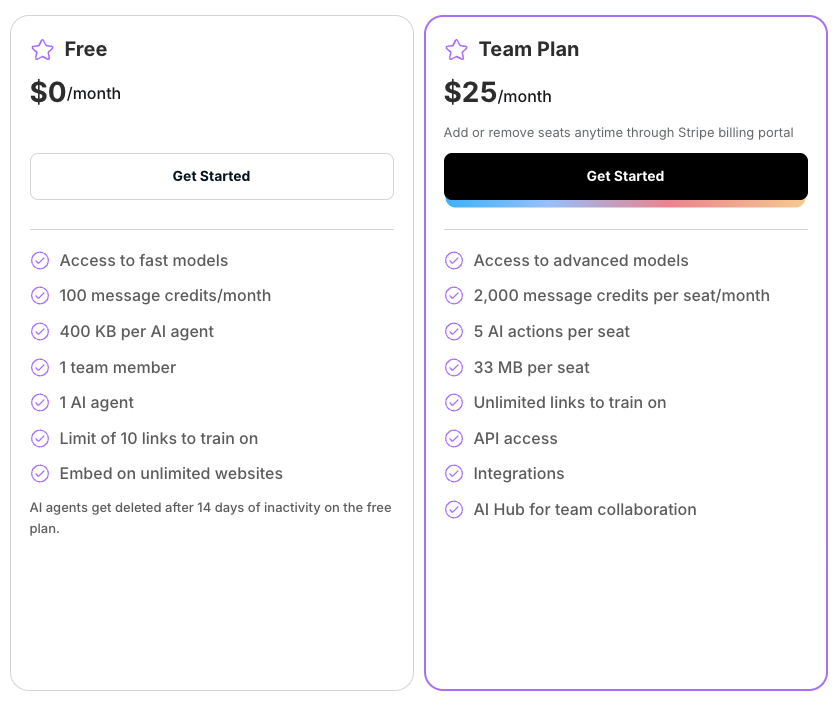Click the checkmark next to Access to fast models
Image resolution: width=838 pixels, height=705 pixels.
[x=40, y=260]
